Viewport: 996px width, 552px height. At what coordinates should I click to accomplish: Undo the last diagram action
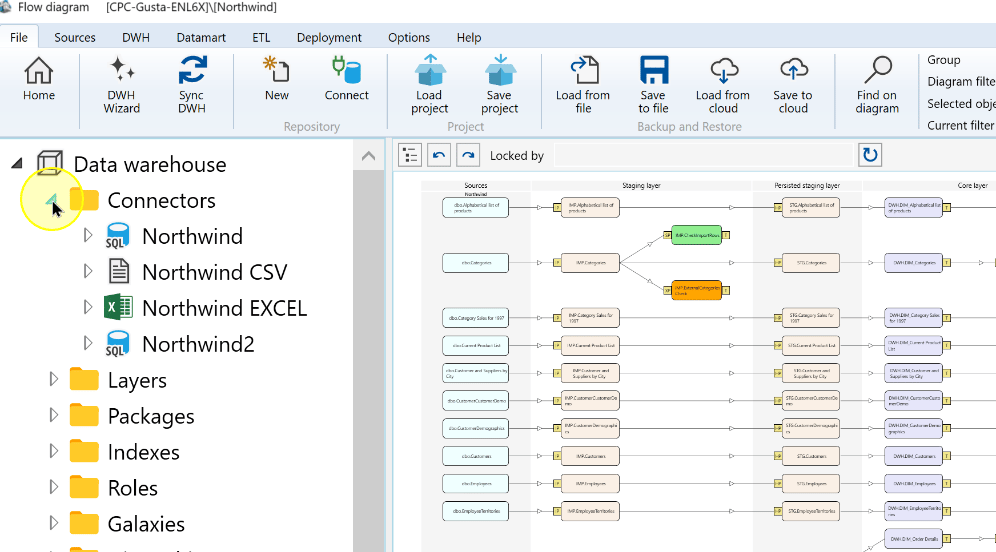pyautogui.click(x=439, y=156)
